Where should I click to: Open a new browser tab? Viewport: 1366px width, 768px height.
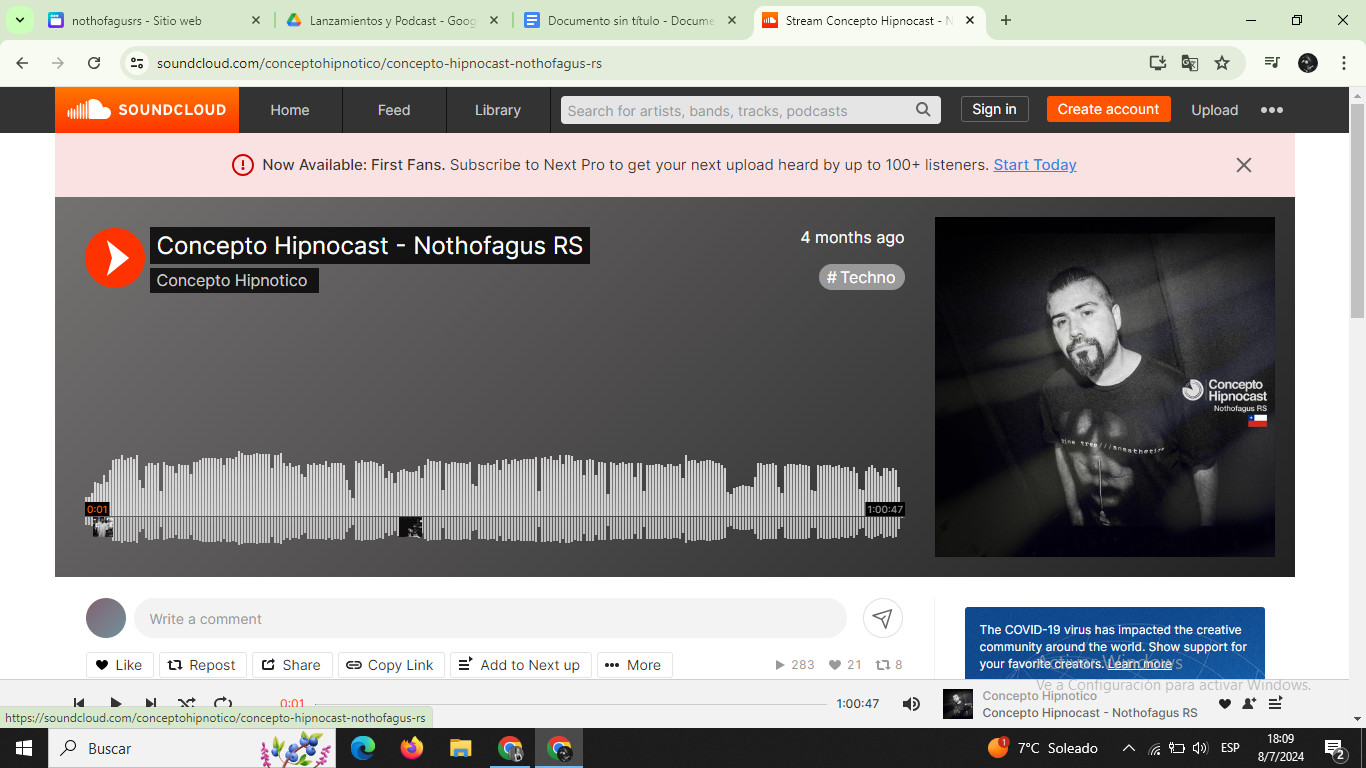[x=1006, y=20]
